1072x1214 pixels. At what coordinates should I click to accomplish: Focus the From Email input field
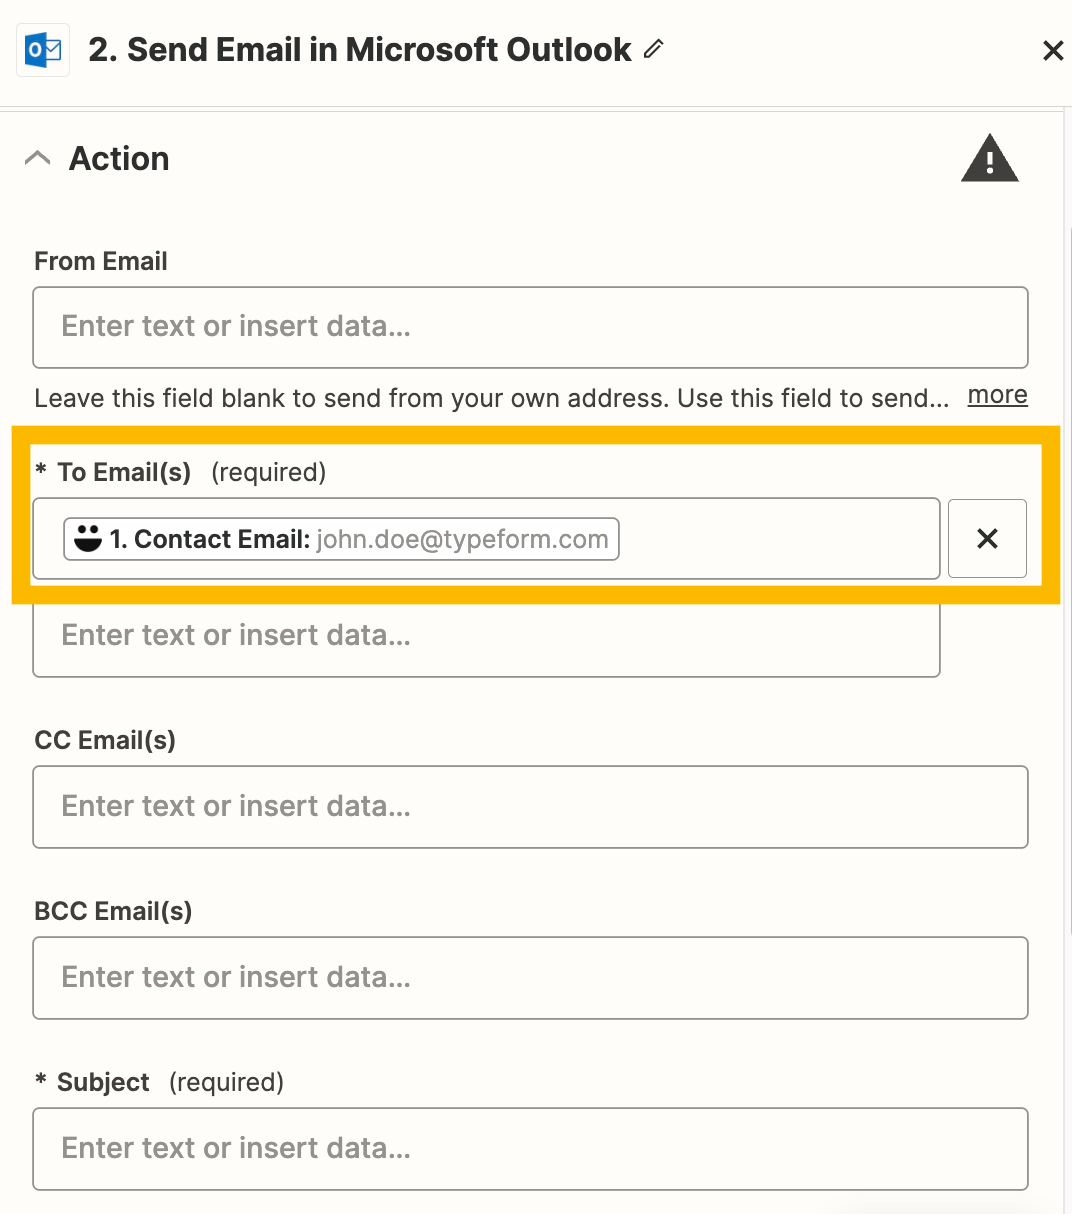[x=530, y=327]
